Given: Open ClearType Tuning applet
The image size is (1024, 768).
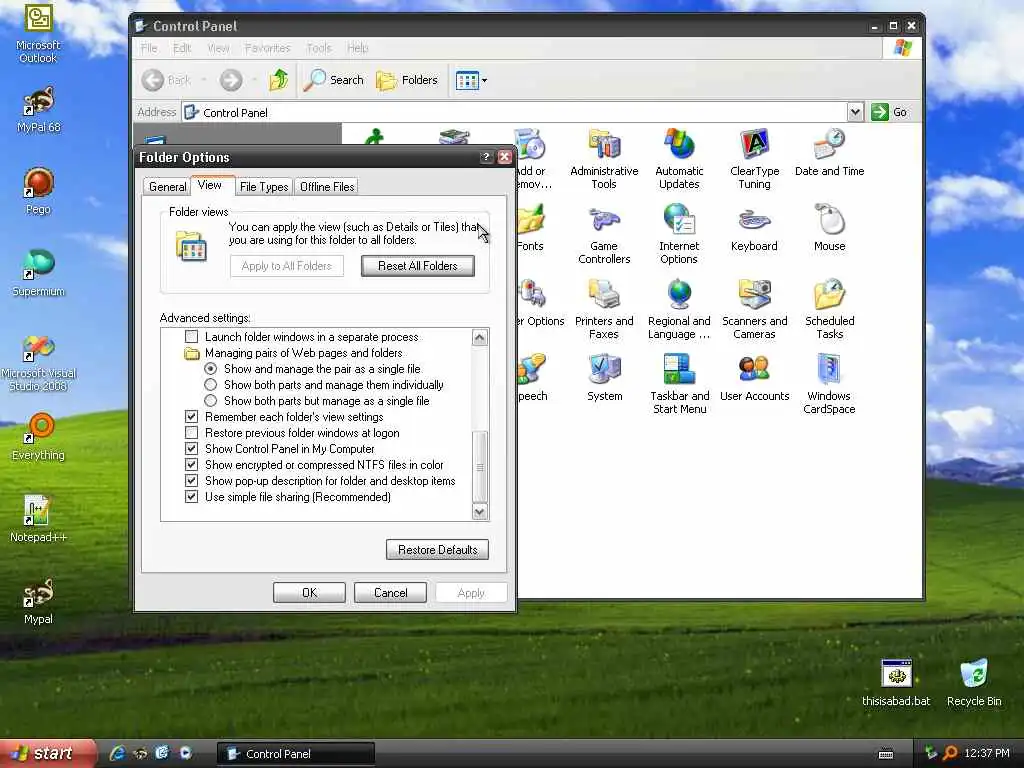Looking at the screenshot, I should 754,159.
